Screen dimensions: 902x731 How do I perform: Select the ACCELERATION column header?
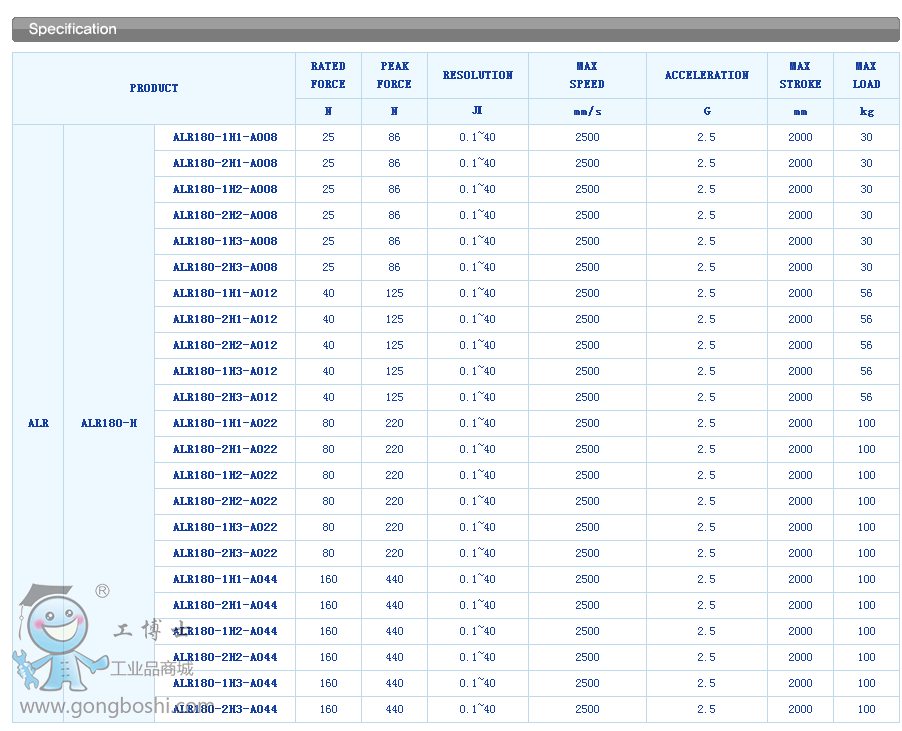(x=706, y=75)
